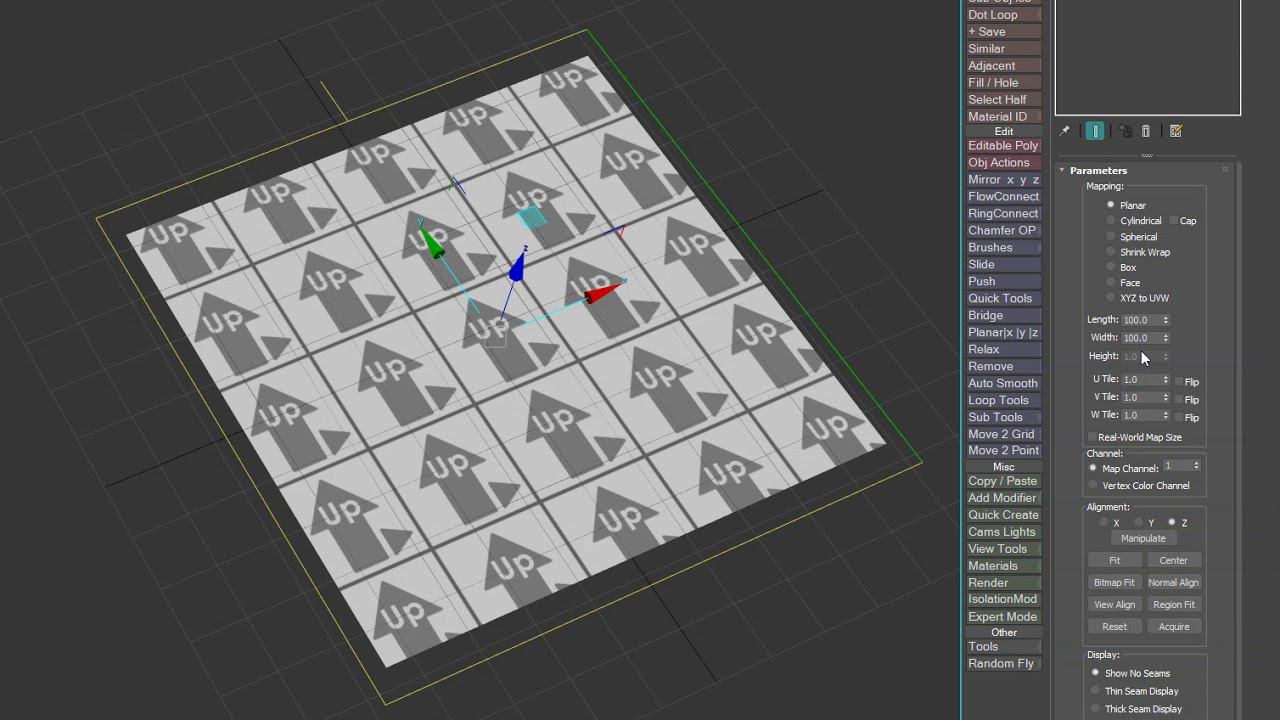Viewport: 1280px width, 720px height.
Task: Set alignment axis to Z
Action: click(x=1172, y=523)
